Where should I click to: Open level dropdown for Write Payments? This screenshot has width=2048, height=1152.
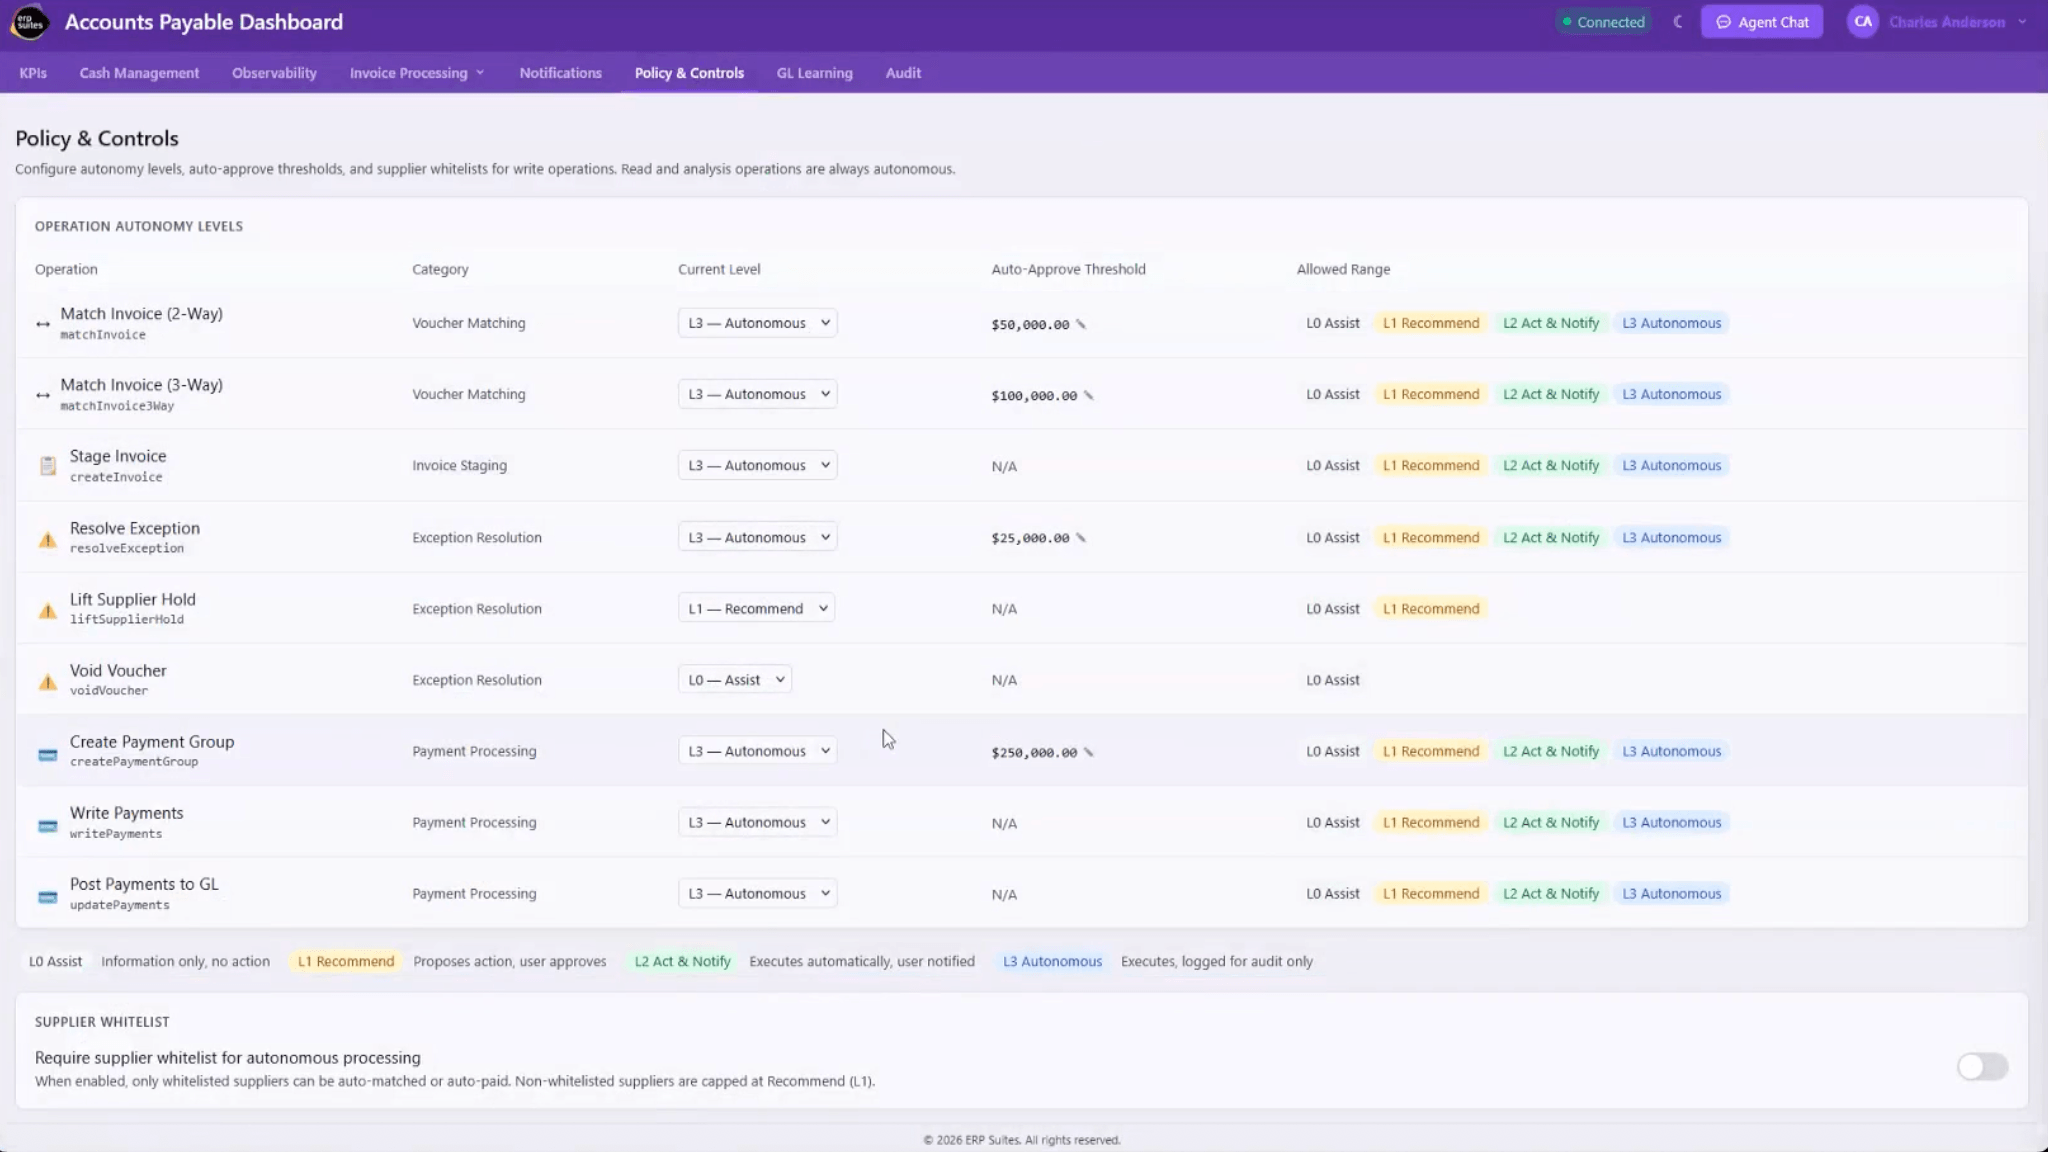pyautogui.click(x=757, y=822)
